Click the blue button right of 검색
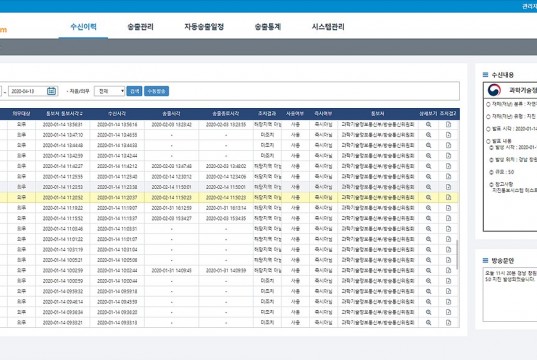Screen dimensions: 537x360 [157, 91]
